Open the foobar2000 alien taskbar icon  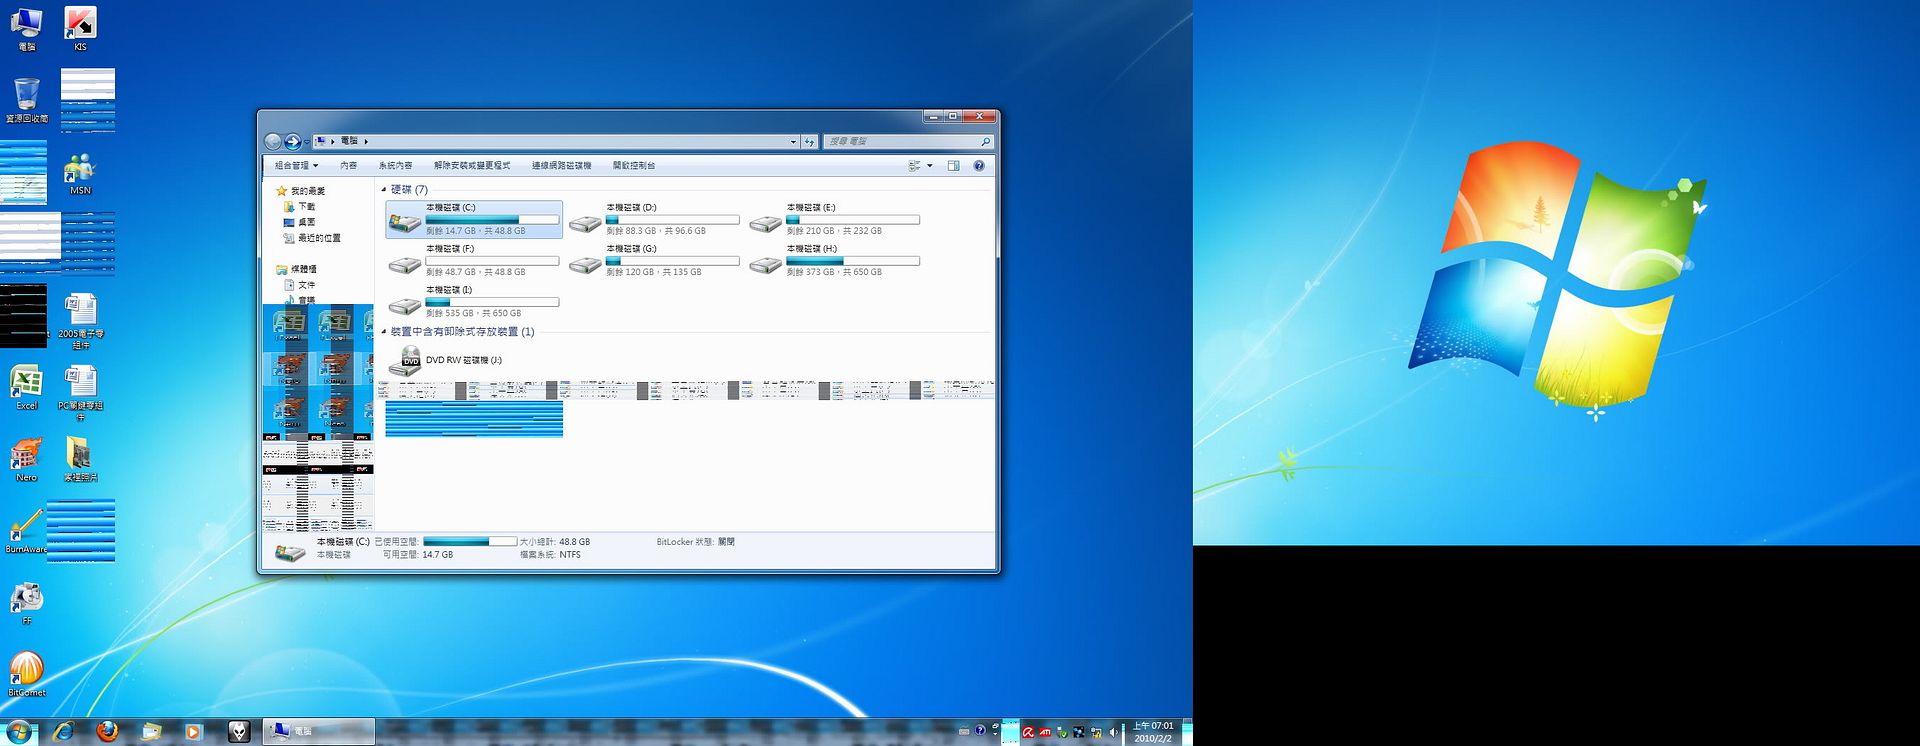point(238,732)
